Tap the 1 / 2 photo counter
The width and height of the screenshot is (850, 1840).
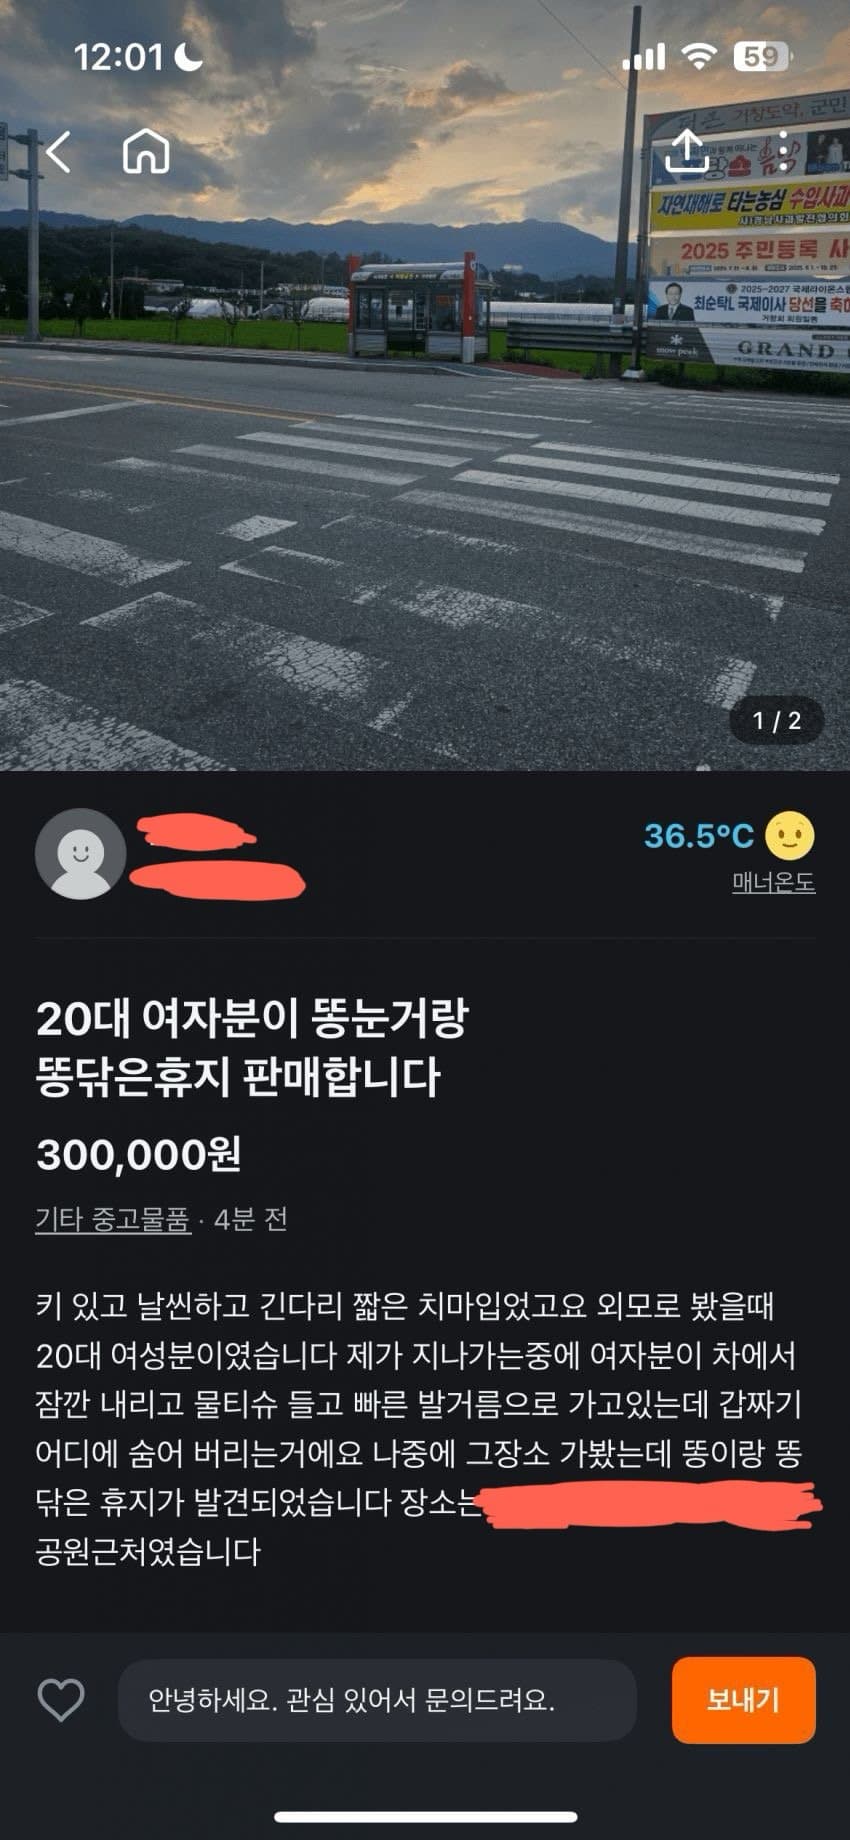point(777,720)
